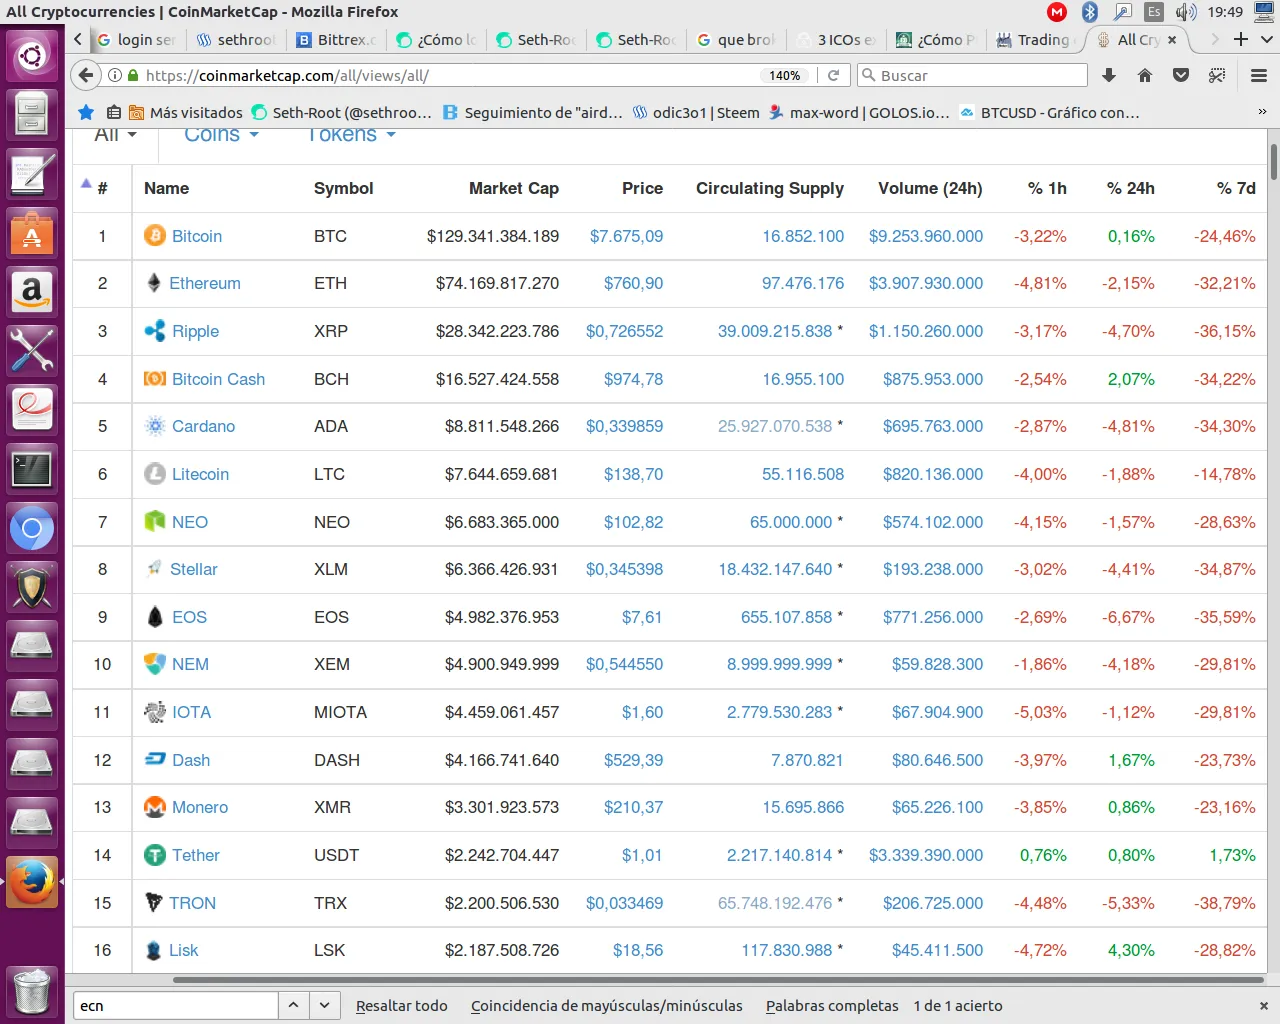Screen dimensions: 1280x1024
Task: Open the Firefox hamburger menu
Action: pos(1259,75)
